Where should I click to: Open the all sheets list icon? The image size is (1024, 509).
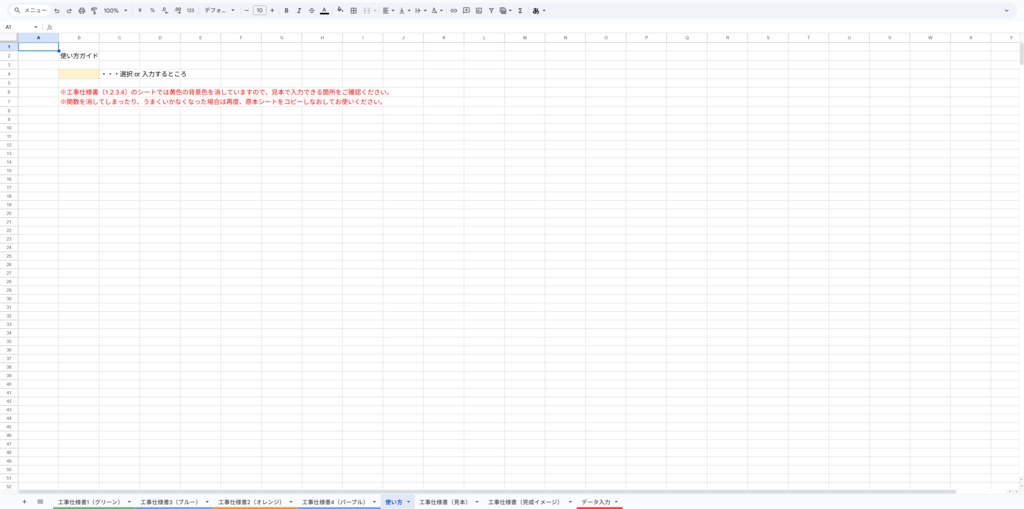[x=40, y=501]
